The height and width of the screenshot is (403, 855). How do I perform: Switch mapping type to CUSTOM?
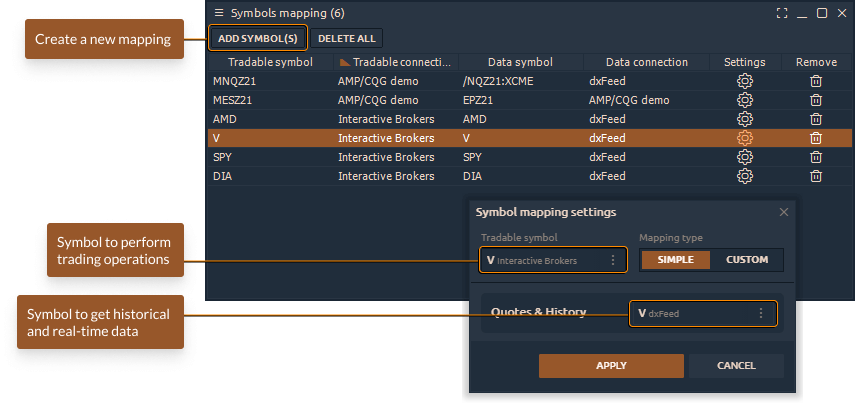[x=747, y=260]
